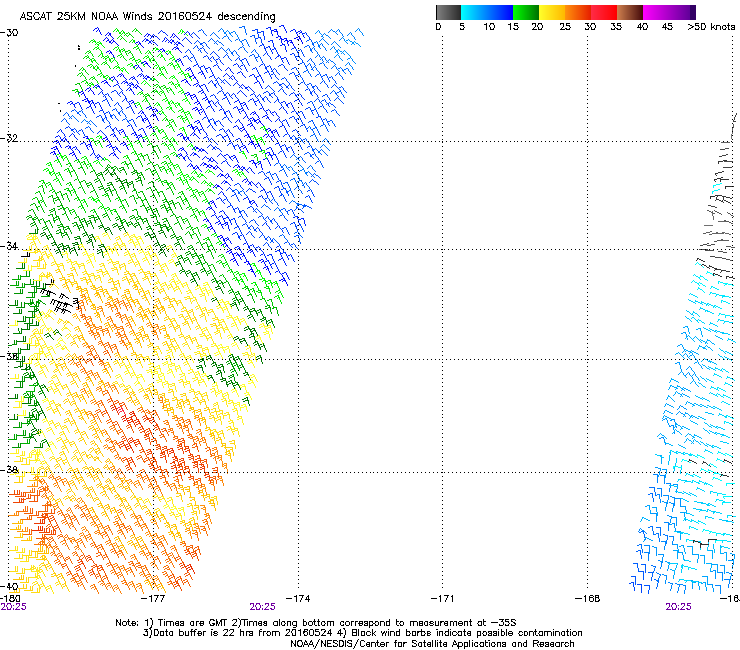The height and width of the screenshot is (650, 740).
Task: Click the longitude label "-174"
Action: 298,599
